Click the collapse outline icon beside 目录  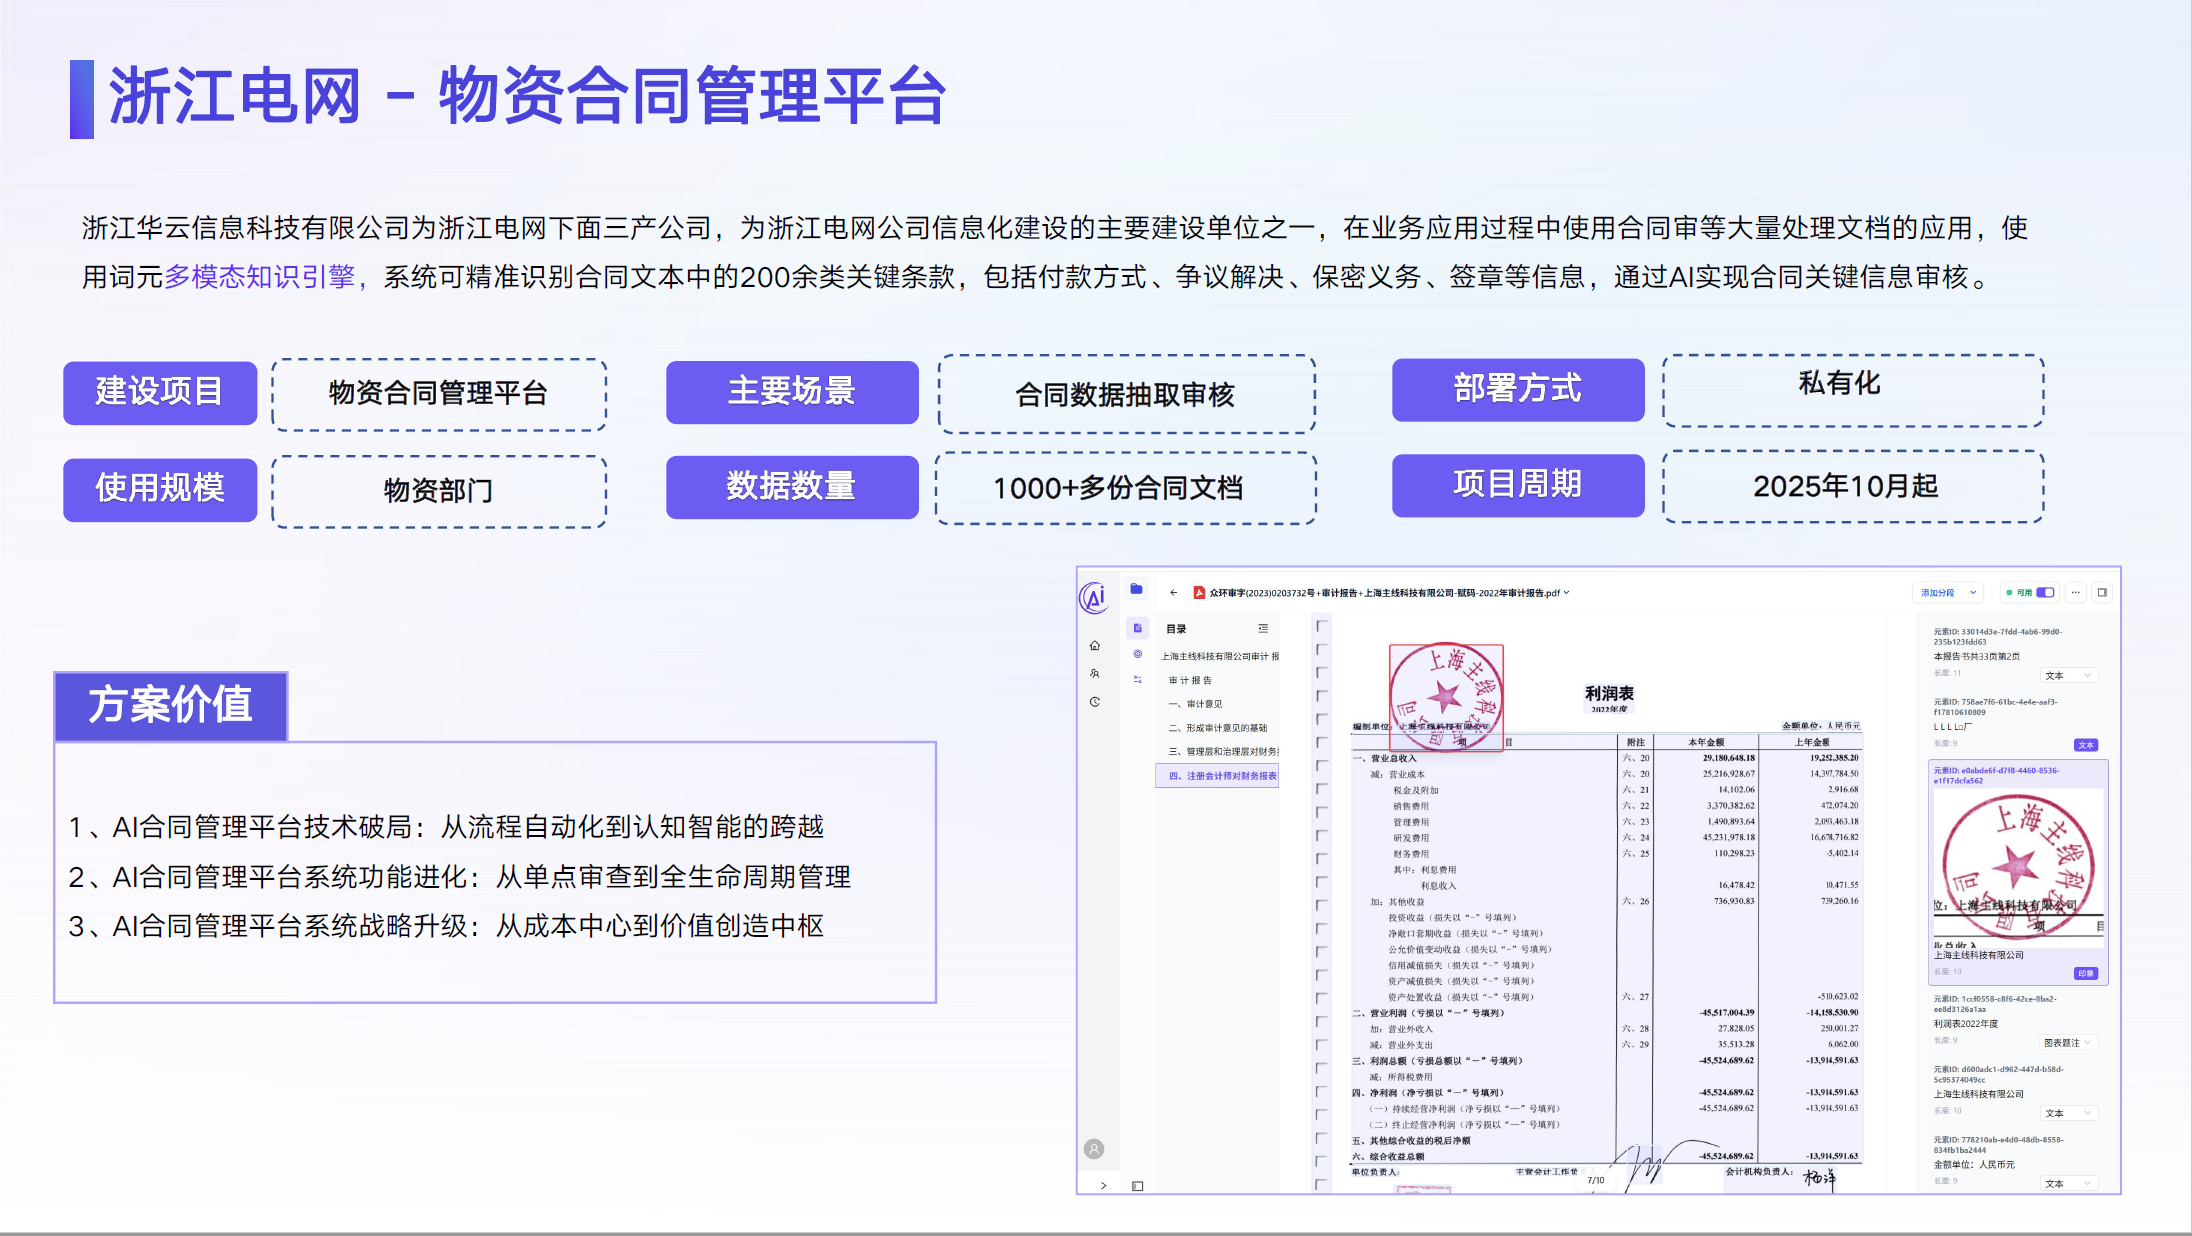(x=1263, y=628)
